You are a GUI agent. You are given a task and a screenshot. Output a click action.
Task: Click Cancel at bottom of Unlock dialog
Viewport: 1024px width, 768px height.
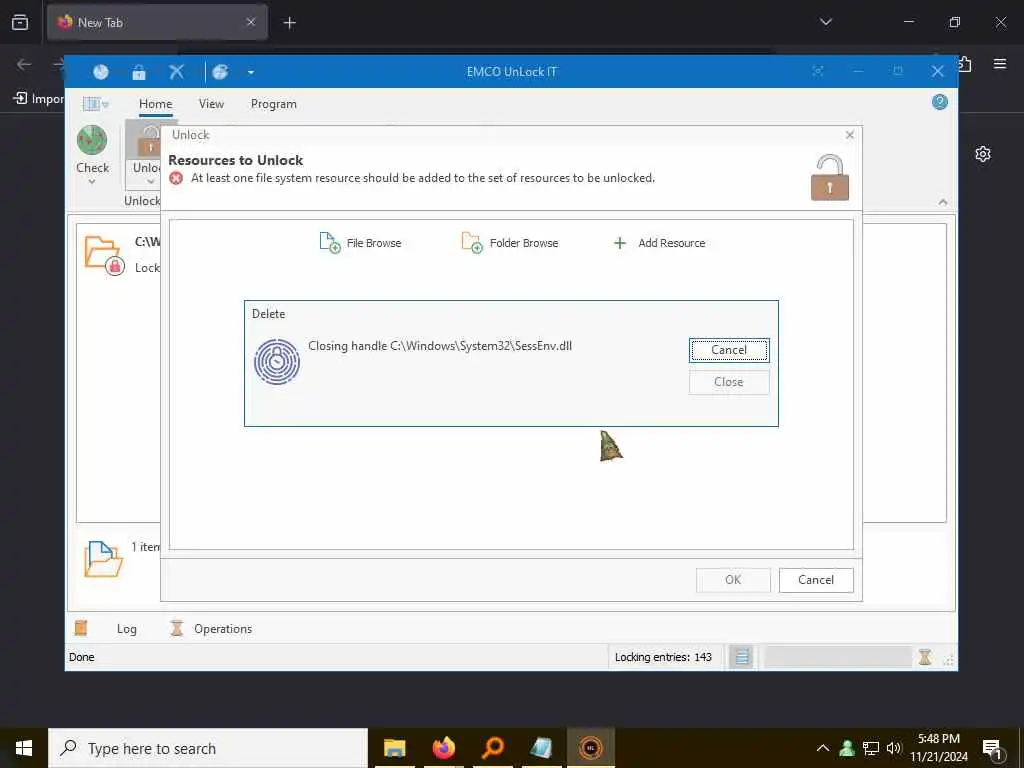coord(816,580)
